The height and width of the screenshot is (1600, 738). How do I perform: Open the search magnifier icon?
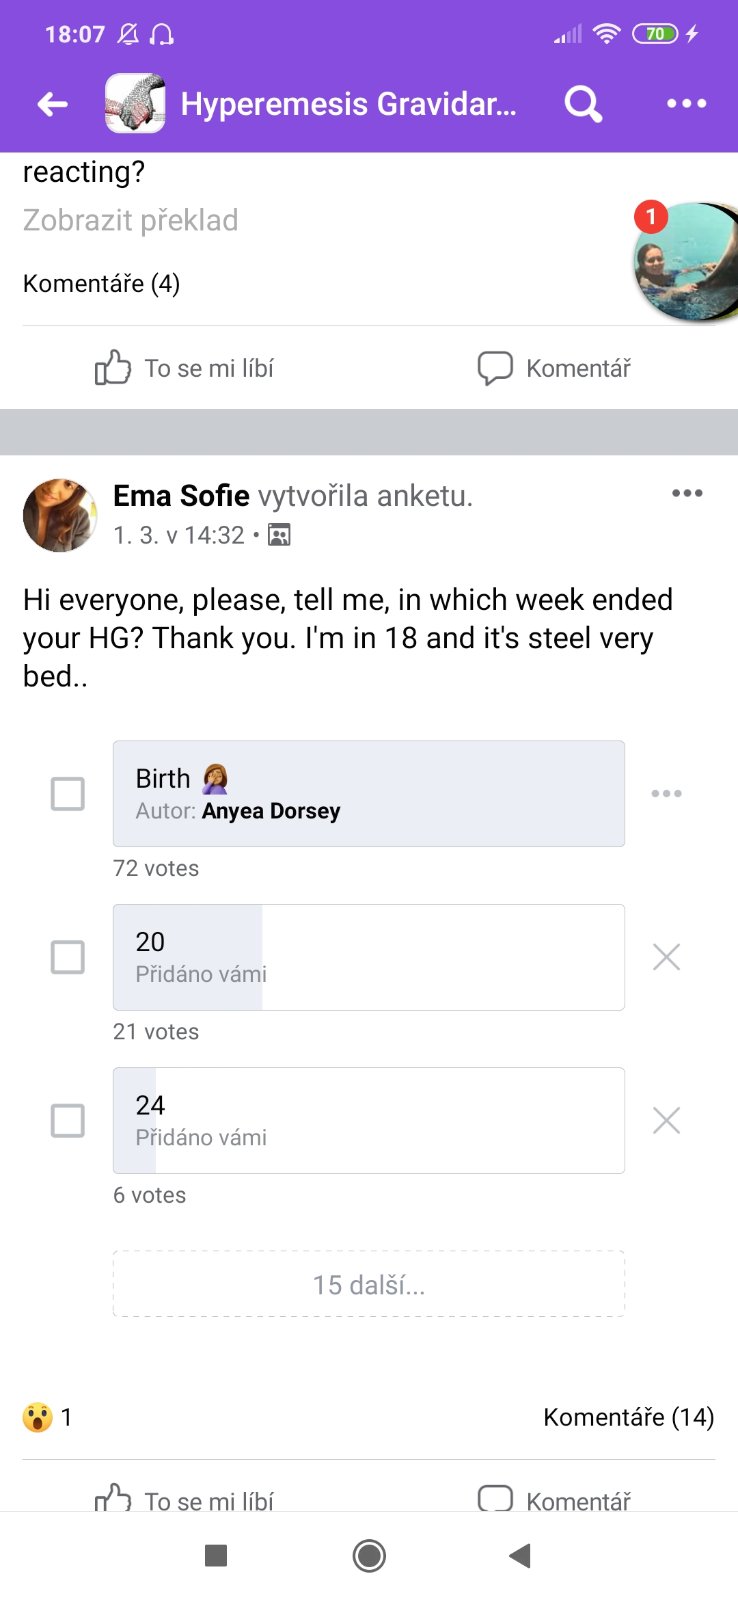(583, 104)
